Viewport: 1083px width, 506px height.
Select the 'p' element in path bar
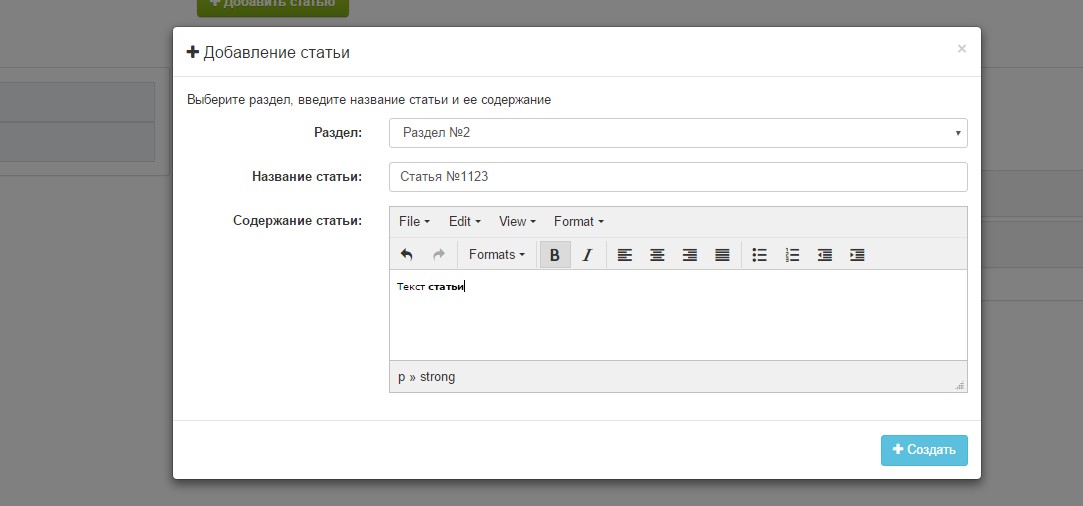401,378
